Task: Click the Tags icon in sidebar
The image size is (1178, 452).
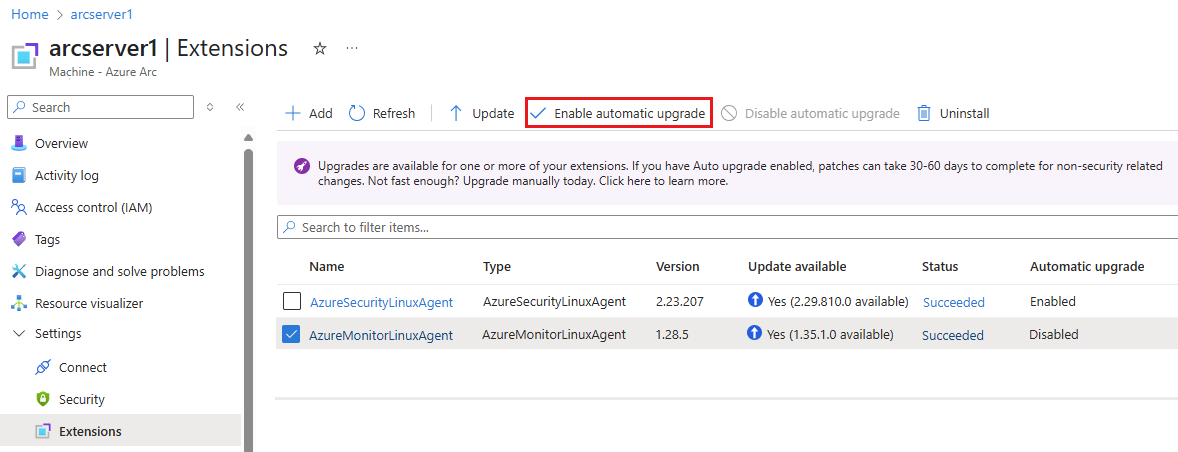Action: coord(18,239)
